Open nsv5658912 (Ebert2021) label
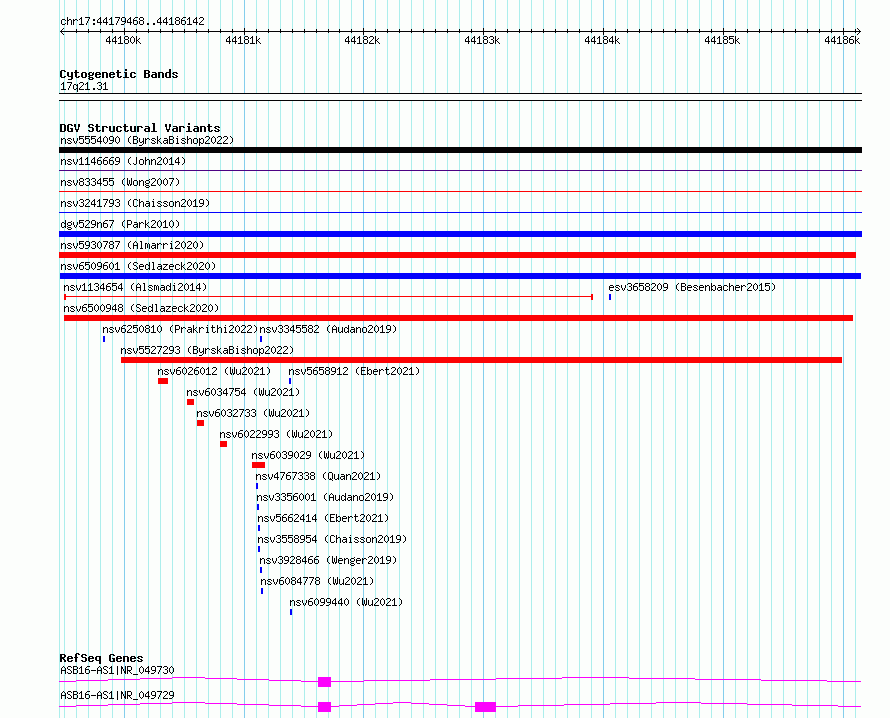The height and width of the screenshot is (718, 890). pos(354,371)
